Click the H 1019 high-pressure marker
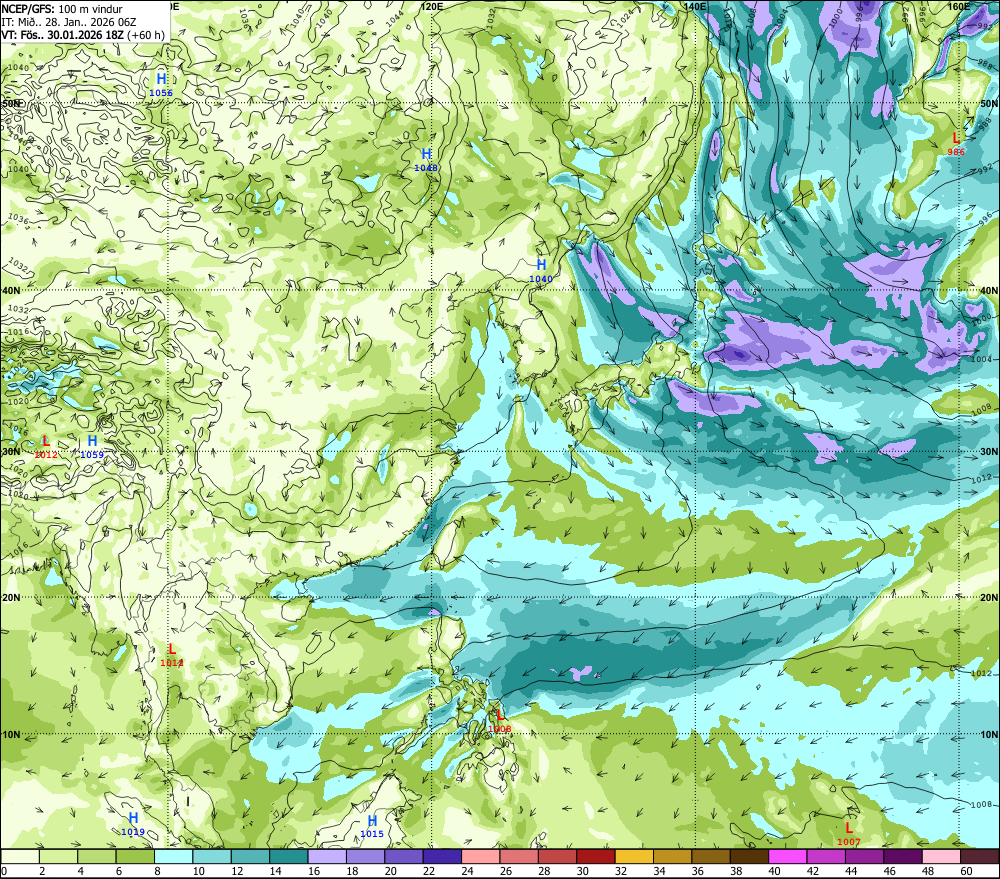The height and width of the screenshot is (879, 1000). click(x=133, y=824)
